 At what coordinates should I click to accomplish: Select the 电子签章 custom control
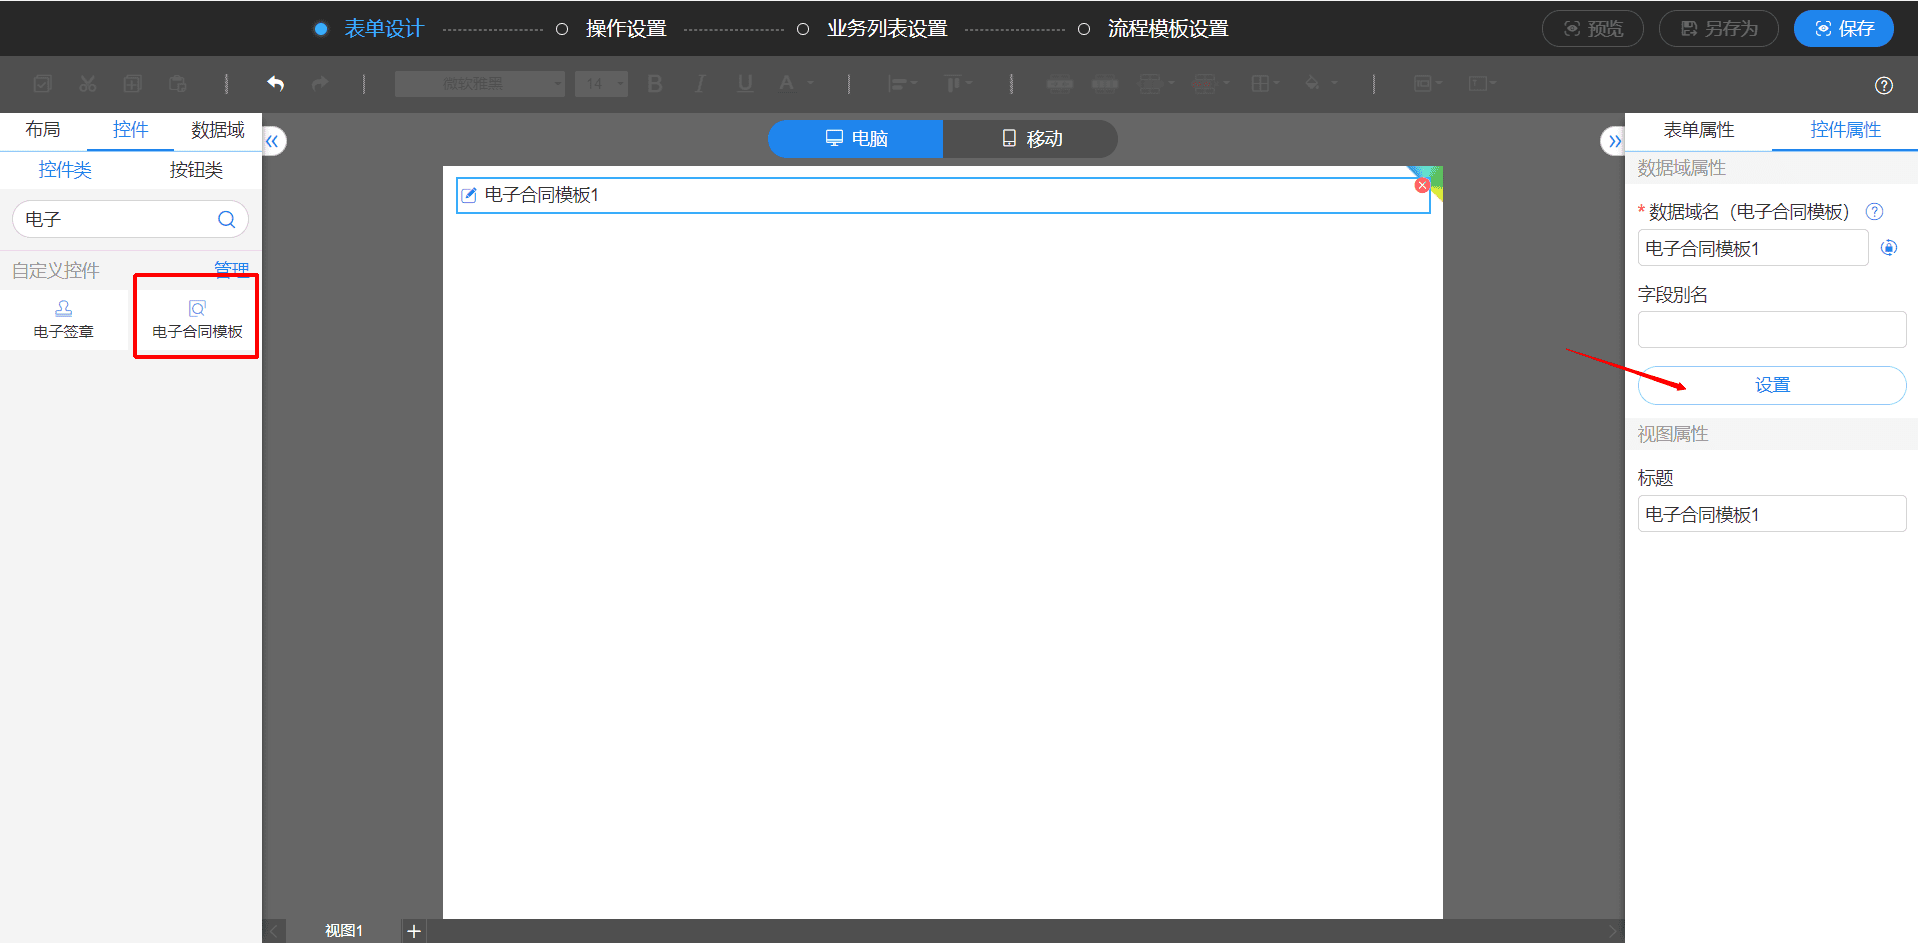click(64, 320)
